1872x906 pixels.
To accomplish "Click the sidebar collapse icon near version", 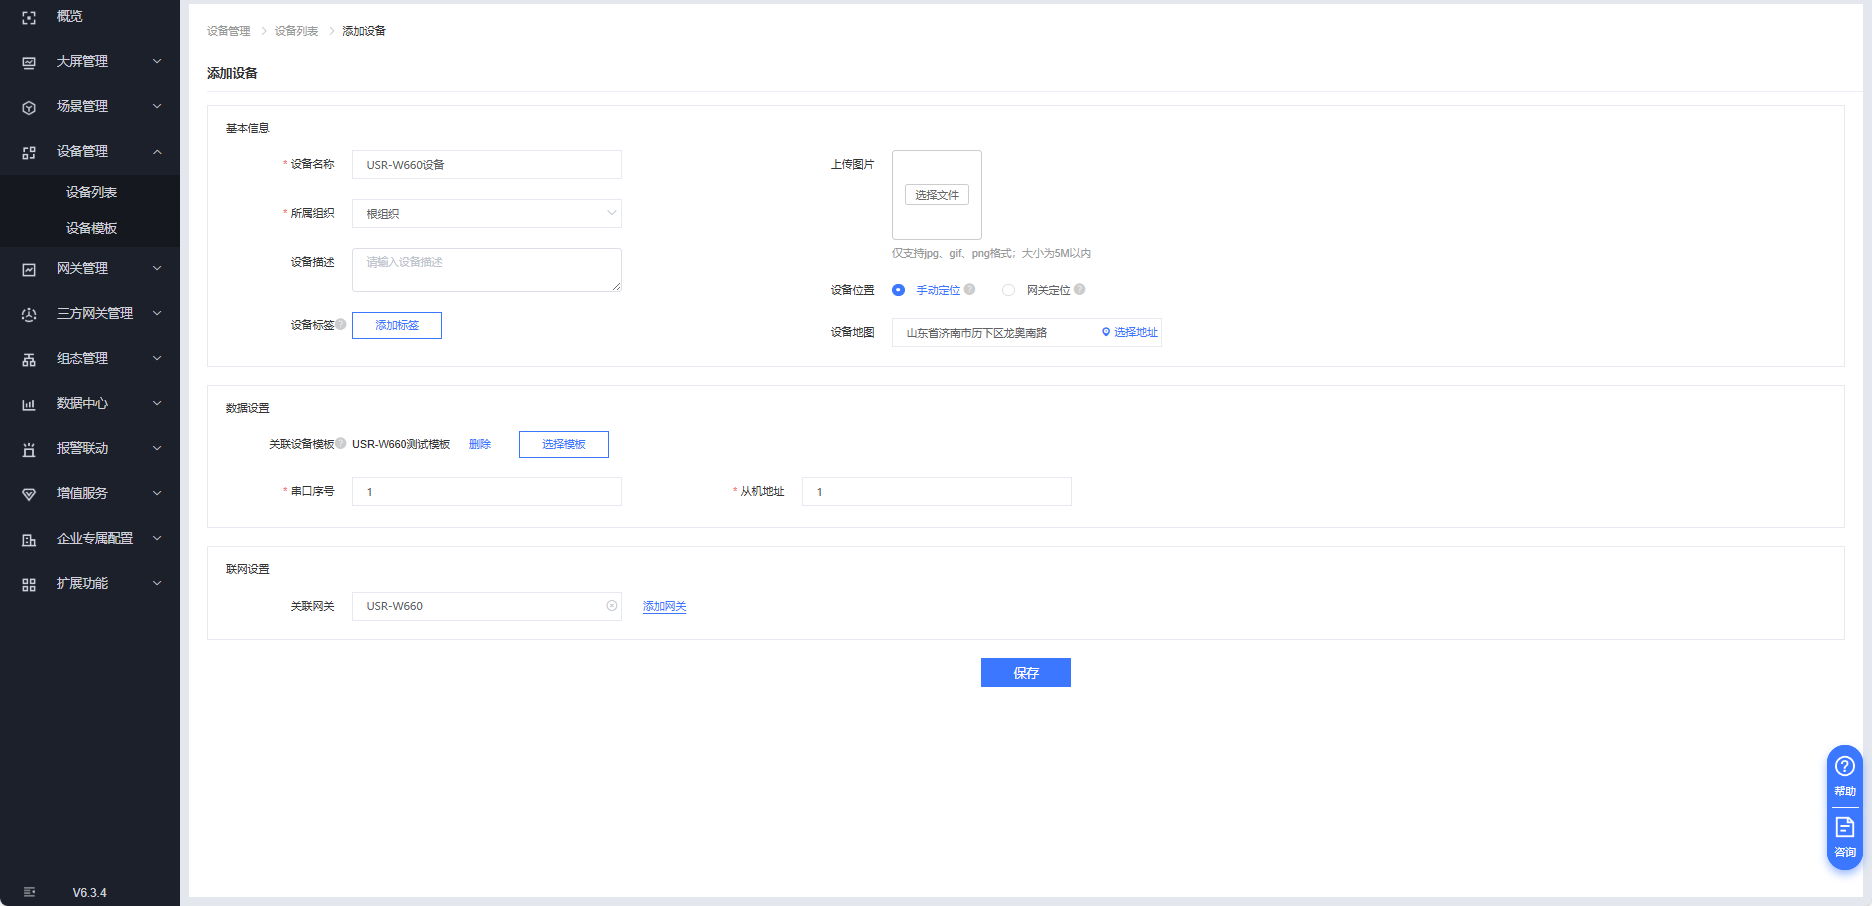I will [x=29, y=892].
